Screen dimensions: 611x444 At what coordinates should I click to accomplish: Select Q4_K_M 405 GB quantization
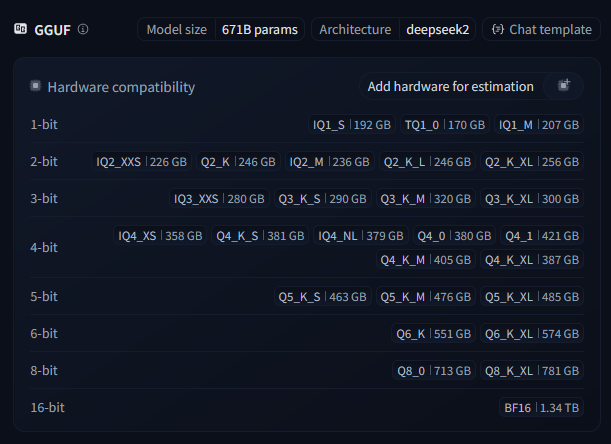coord(426,260)
